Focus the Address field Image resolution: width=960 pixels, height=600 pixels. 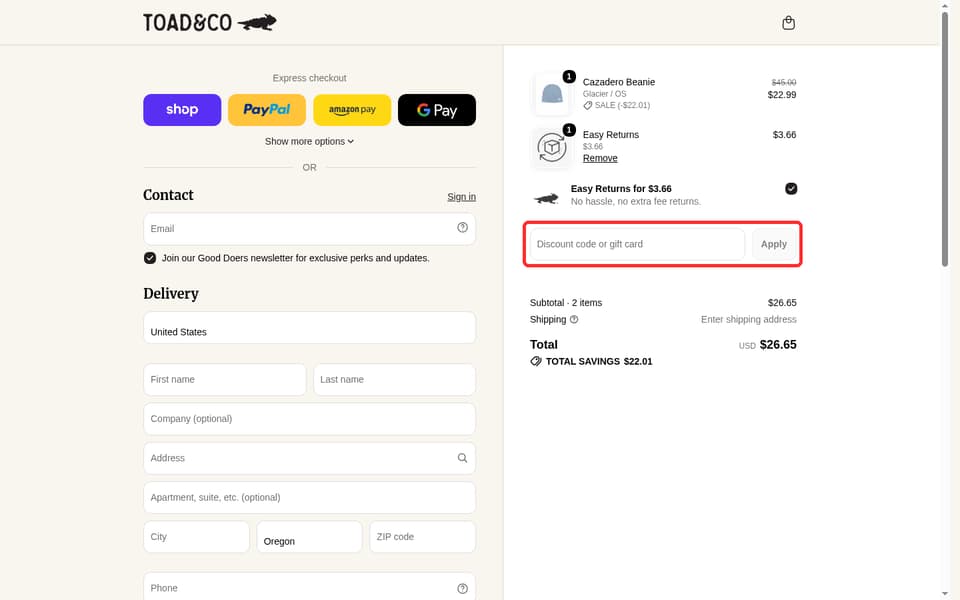point(309,458)
